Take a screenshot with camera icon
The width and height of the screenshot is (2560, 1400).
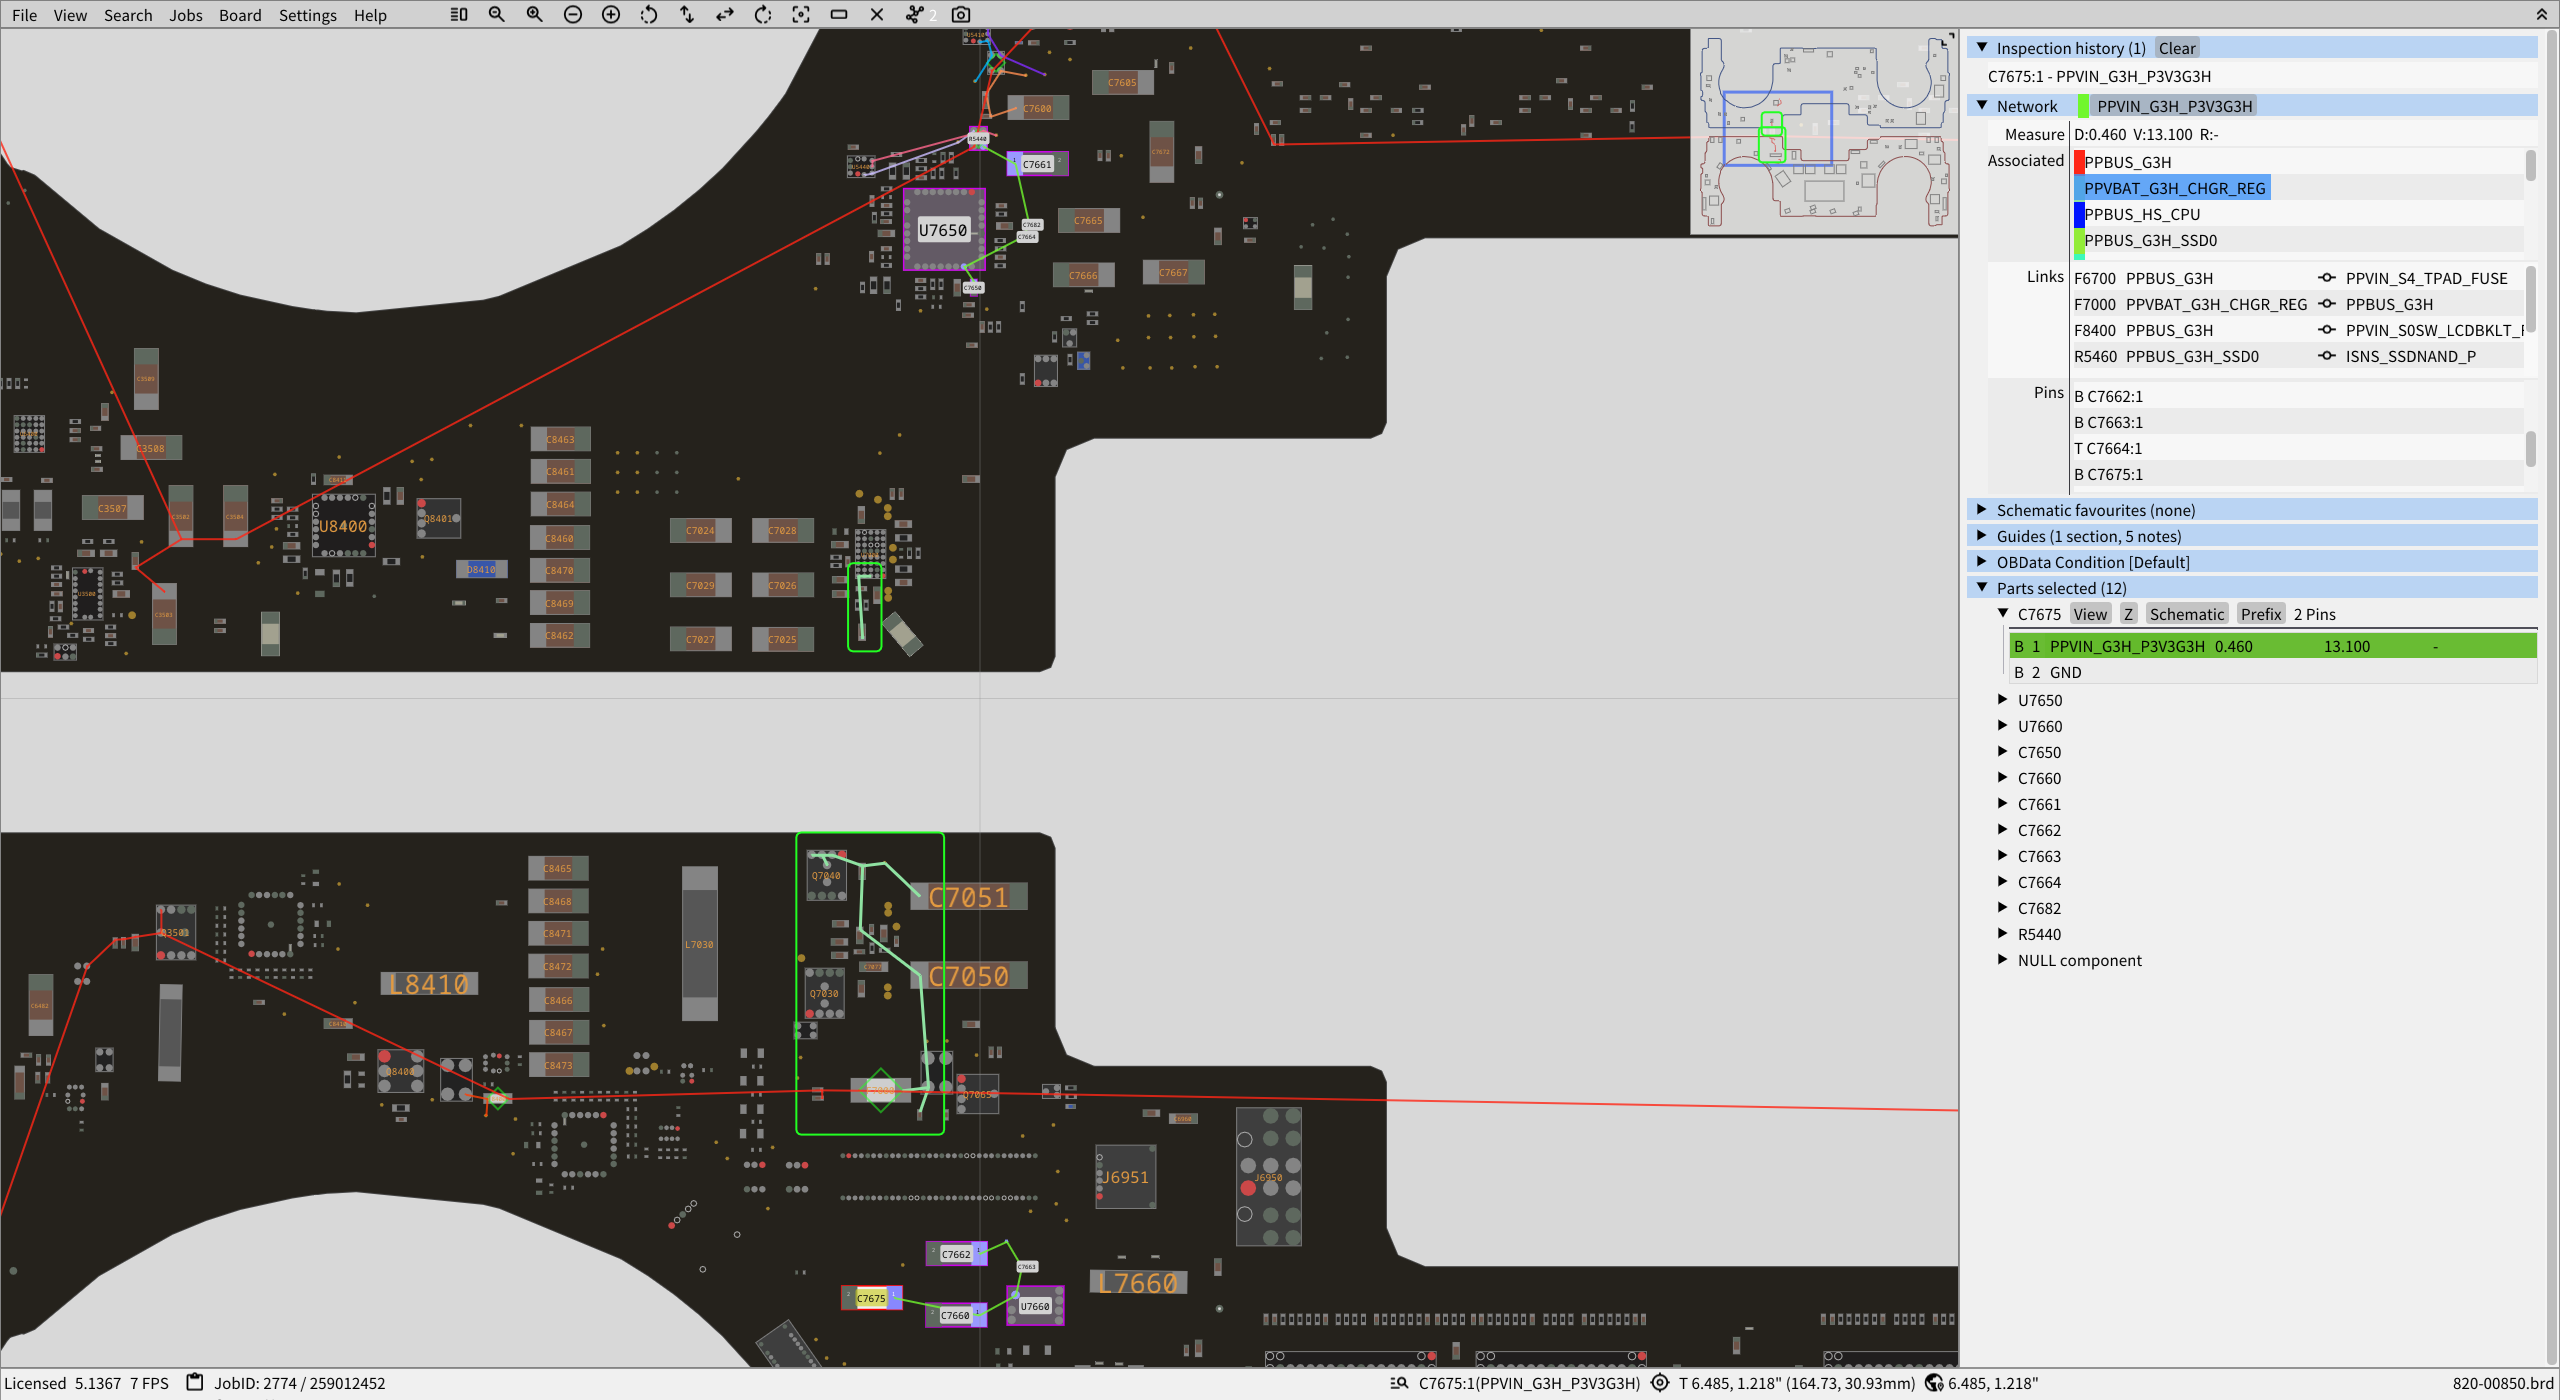pyautogui.click(x=961, y=15)
